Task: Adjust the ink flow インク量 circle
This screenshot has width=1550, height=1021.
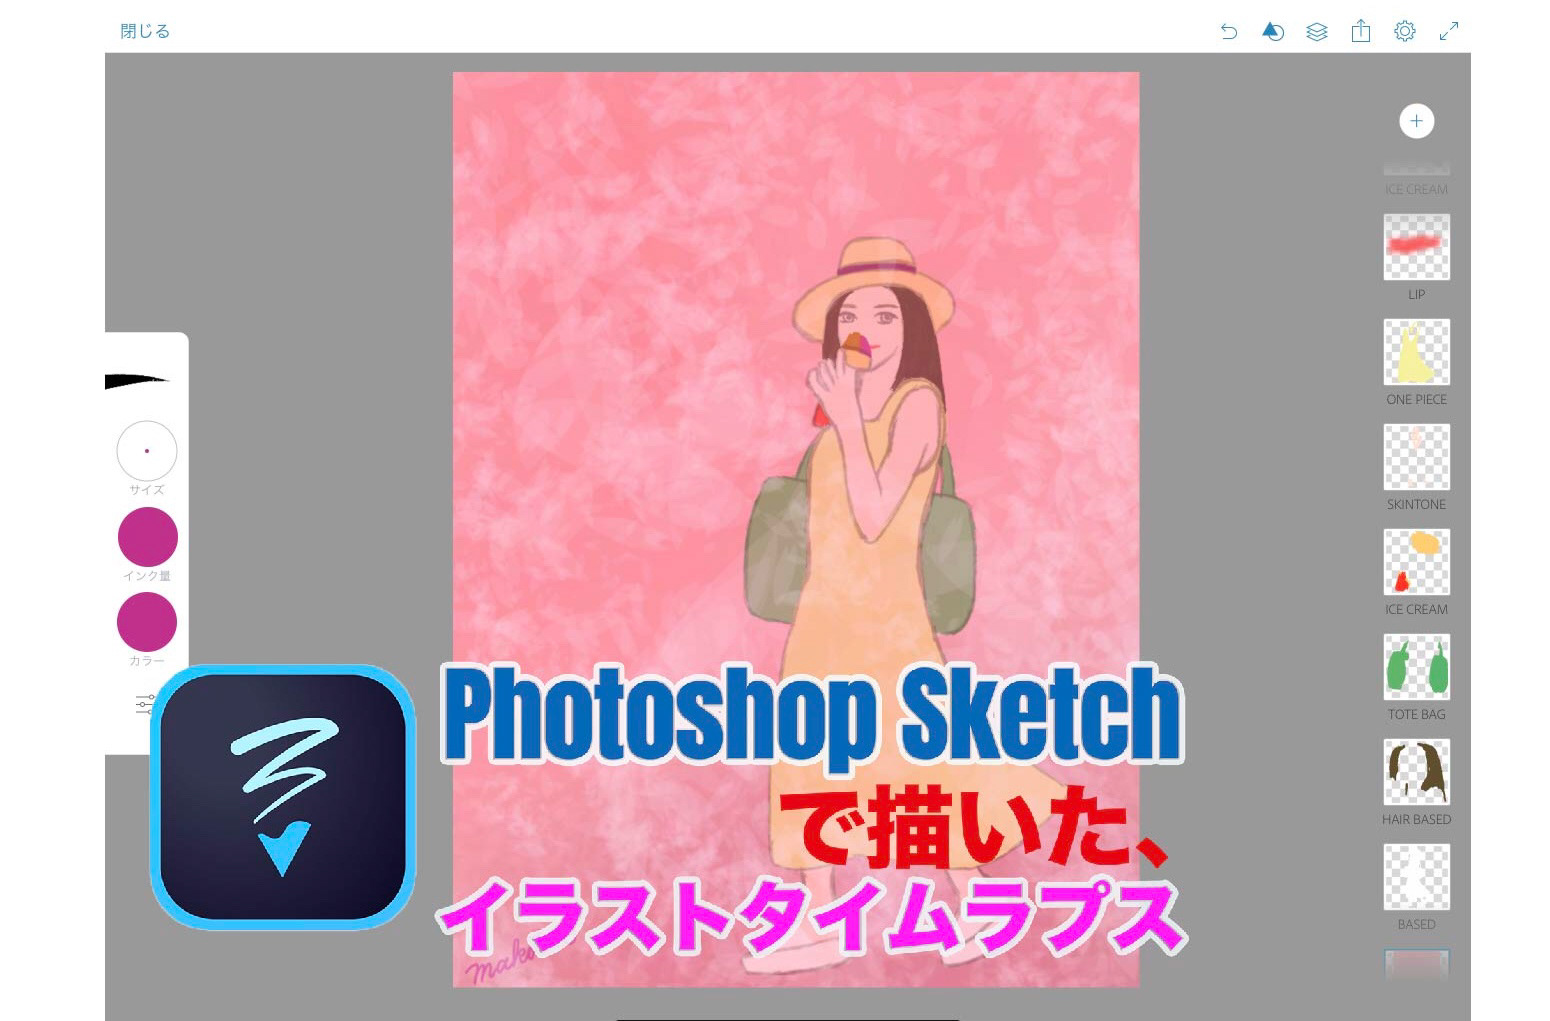Action: pyautogui.click(x=148, y=537)
